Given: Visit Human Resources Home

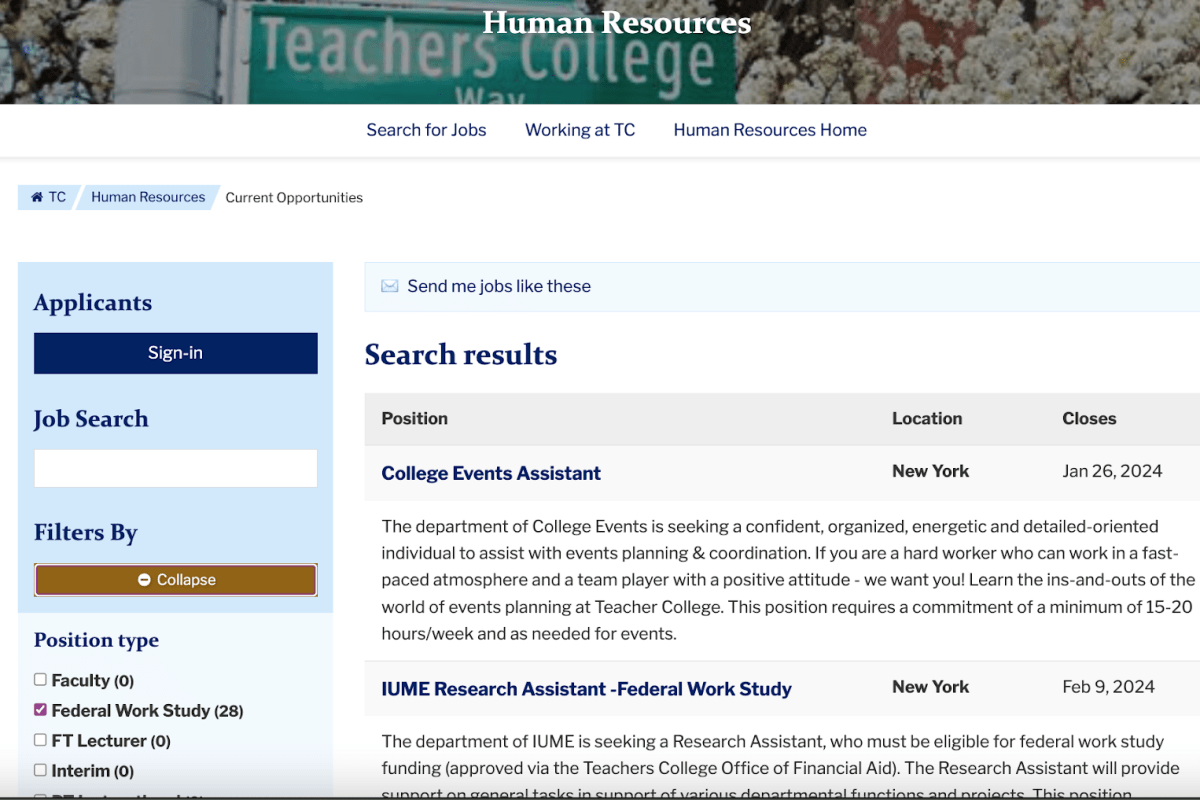Looking at the screenshot, I should (770, 130).
